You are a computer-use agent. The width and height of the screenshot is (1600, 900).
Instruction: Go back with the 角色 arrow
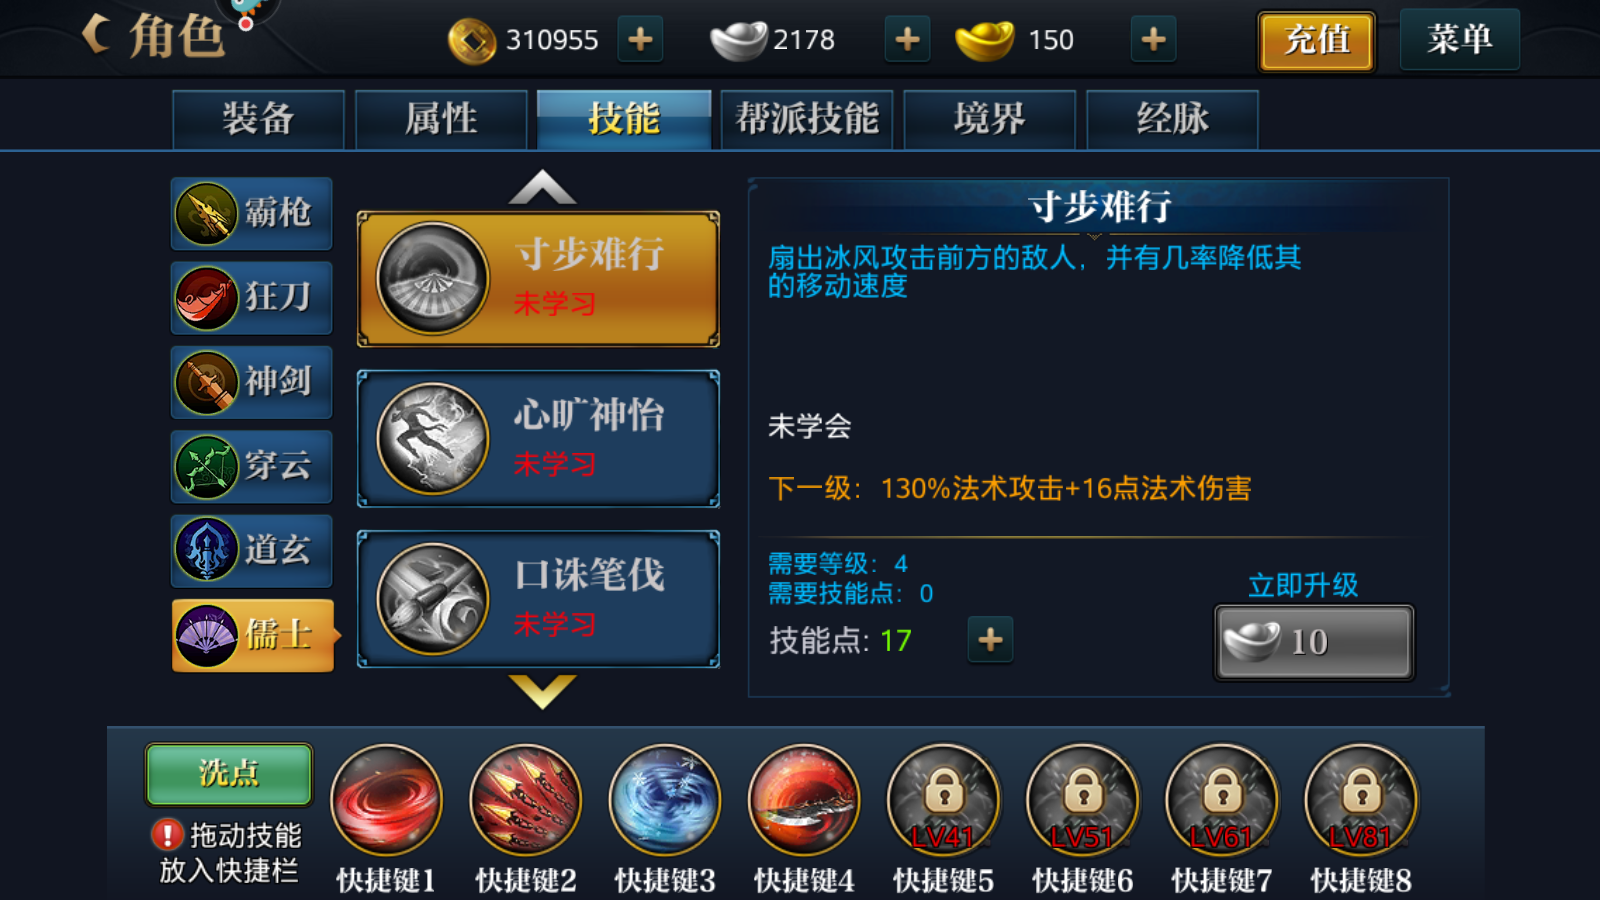[x=97, y=35]
